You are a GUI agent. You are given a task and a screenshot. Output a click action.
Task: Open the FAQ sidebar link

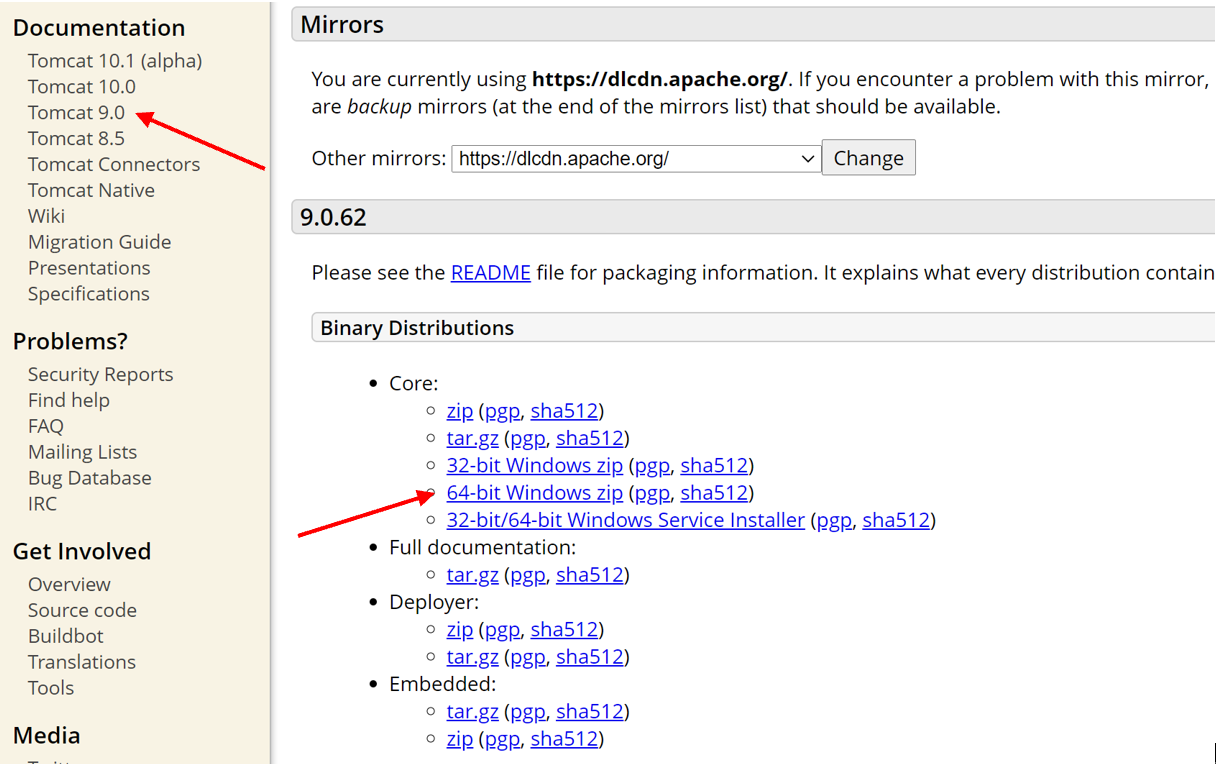[x=46, y=427]
